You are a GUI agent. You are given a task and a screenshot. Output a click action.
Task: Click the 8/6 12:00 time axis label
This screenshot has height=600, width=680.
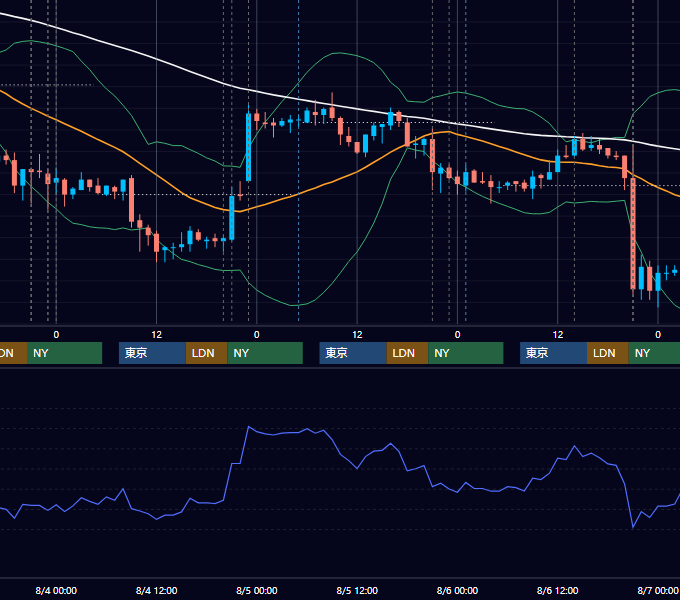pyautogui.click(x=557, y=590)
